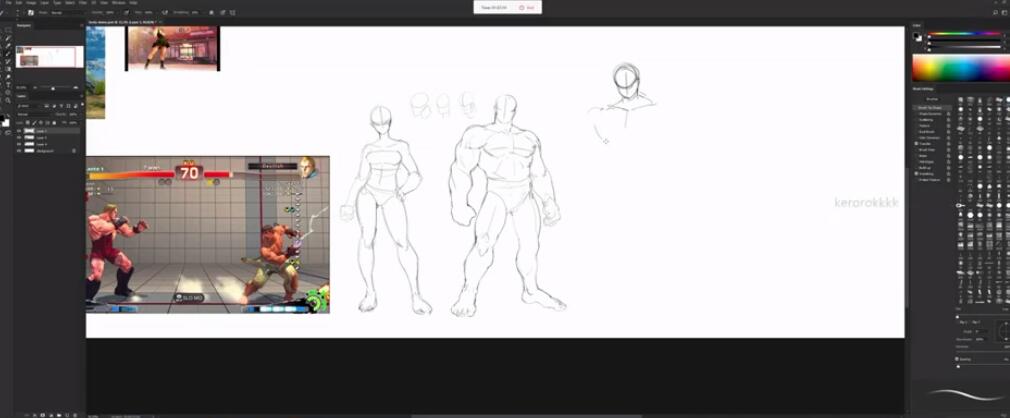Click type layer filter icon
The image size is (1010, 418).
[61, 106]
